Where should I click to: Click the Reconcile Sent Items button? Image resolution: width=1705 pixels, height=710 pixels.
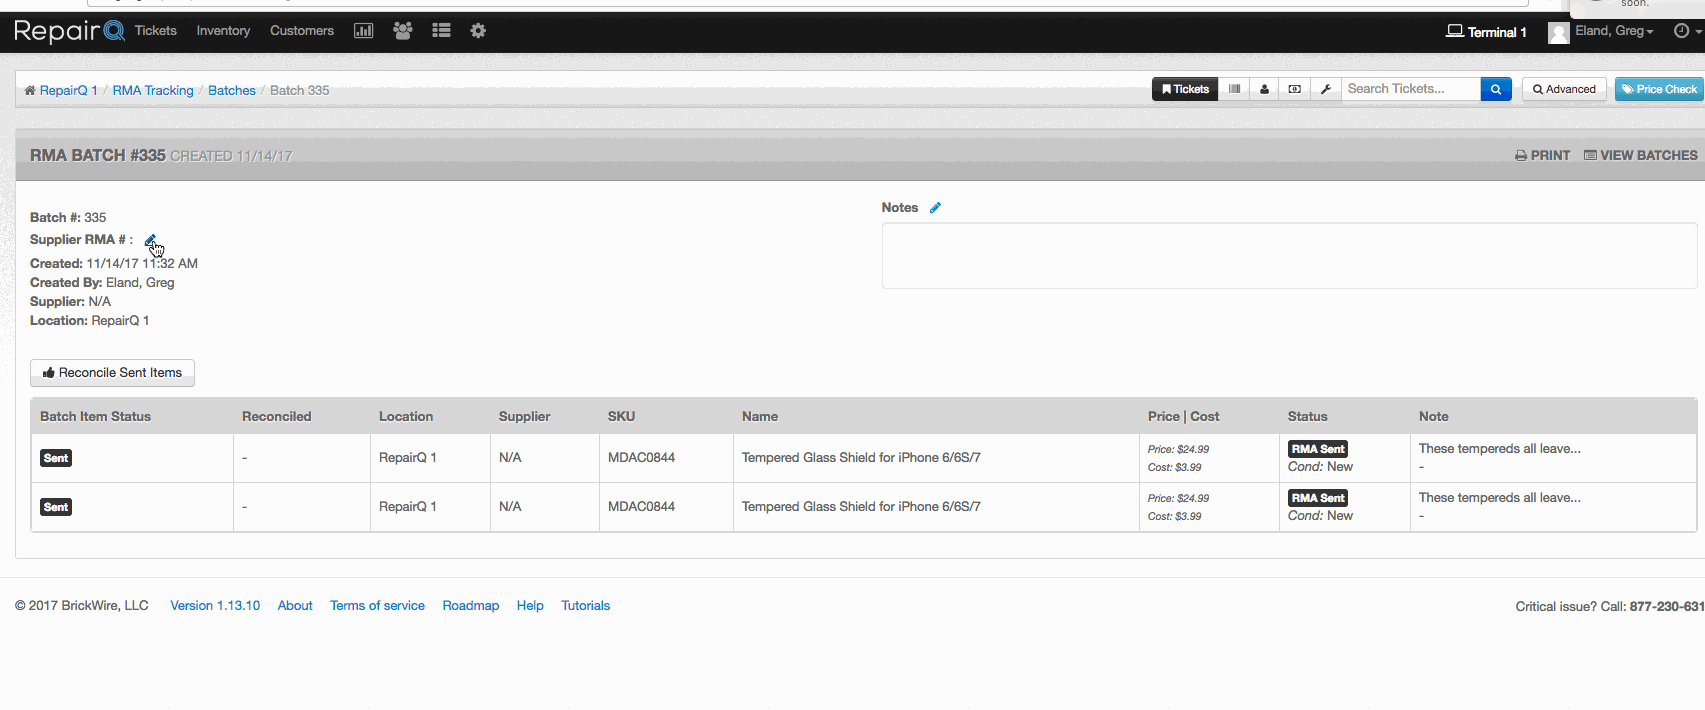pos(112,373)
